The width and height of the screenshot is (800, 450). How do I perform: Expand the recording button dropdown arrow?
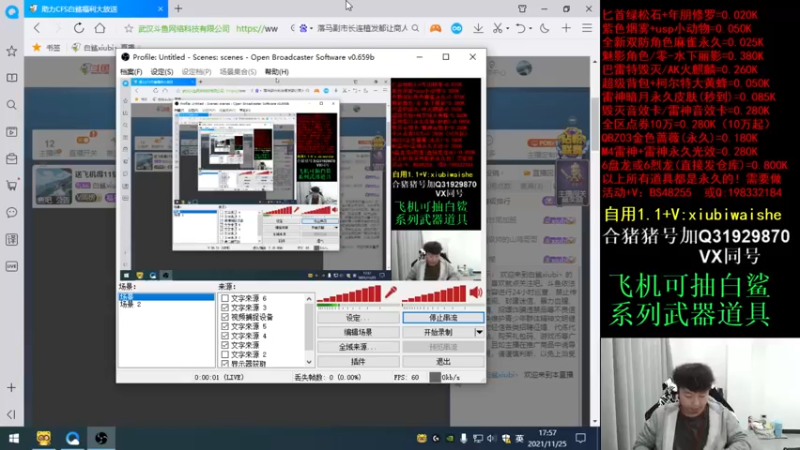[x=479, y=332]
